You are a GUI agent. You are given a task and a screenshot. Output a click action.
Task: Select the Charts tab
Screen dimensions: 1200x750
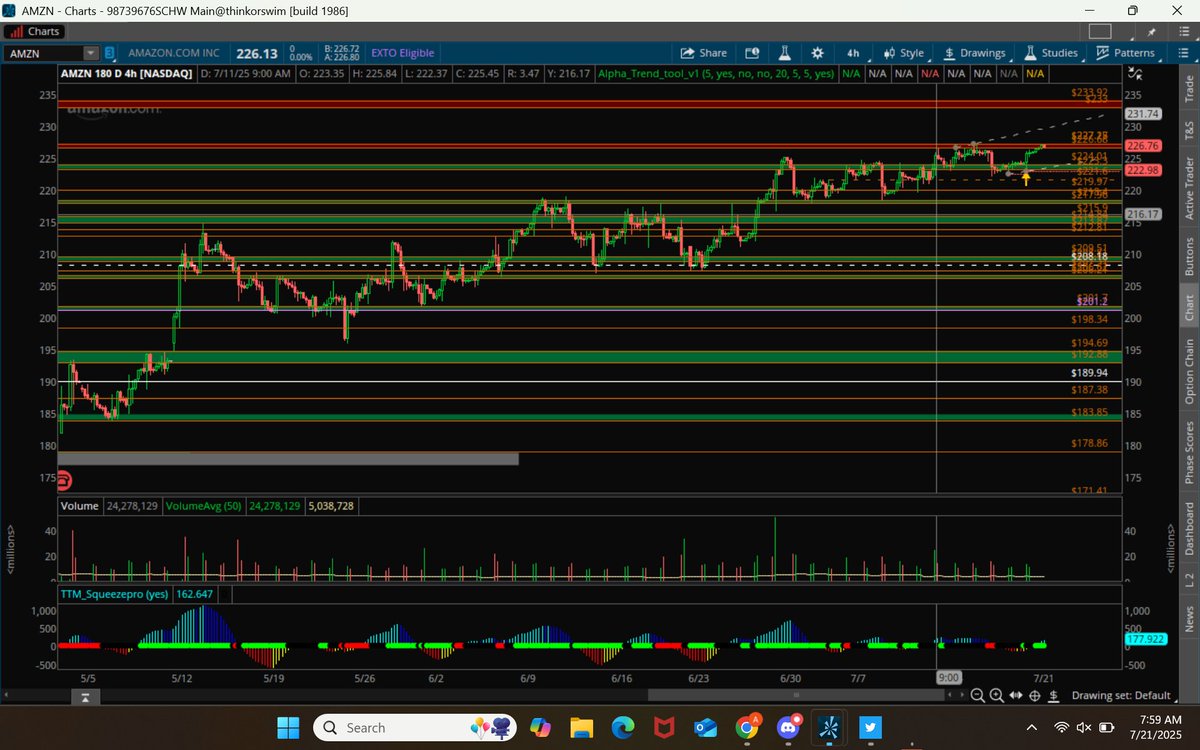pos(36,31)
